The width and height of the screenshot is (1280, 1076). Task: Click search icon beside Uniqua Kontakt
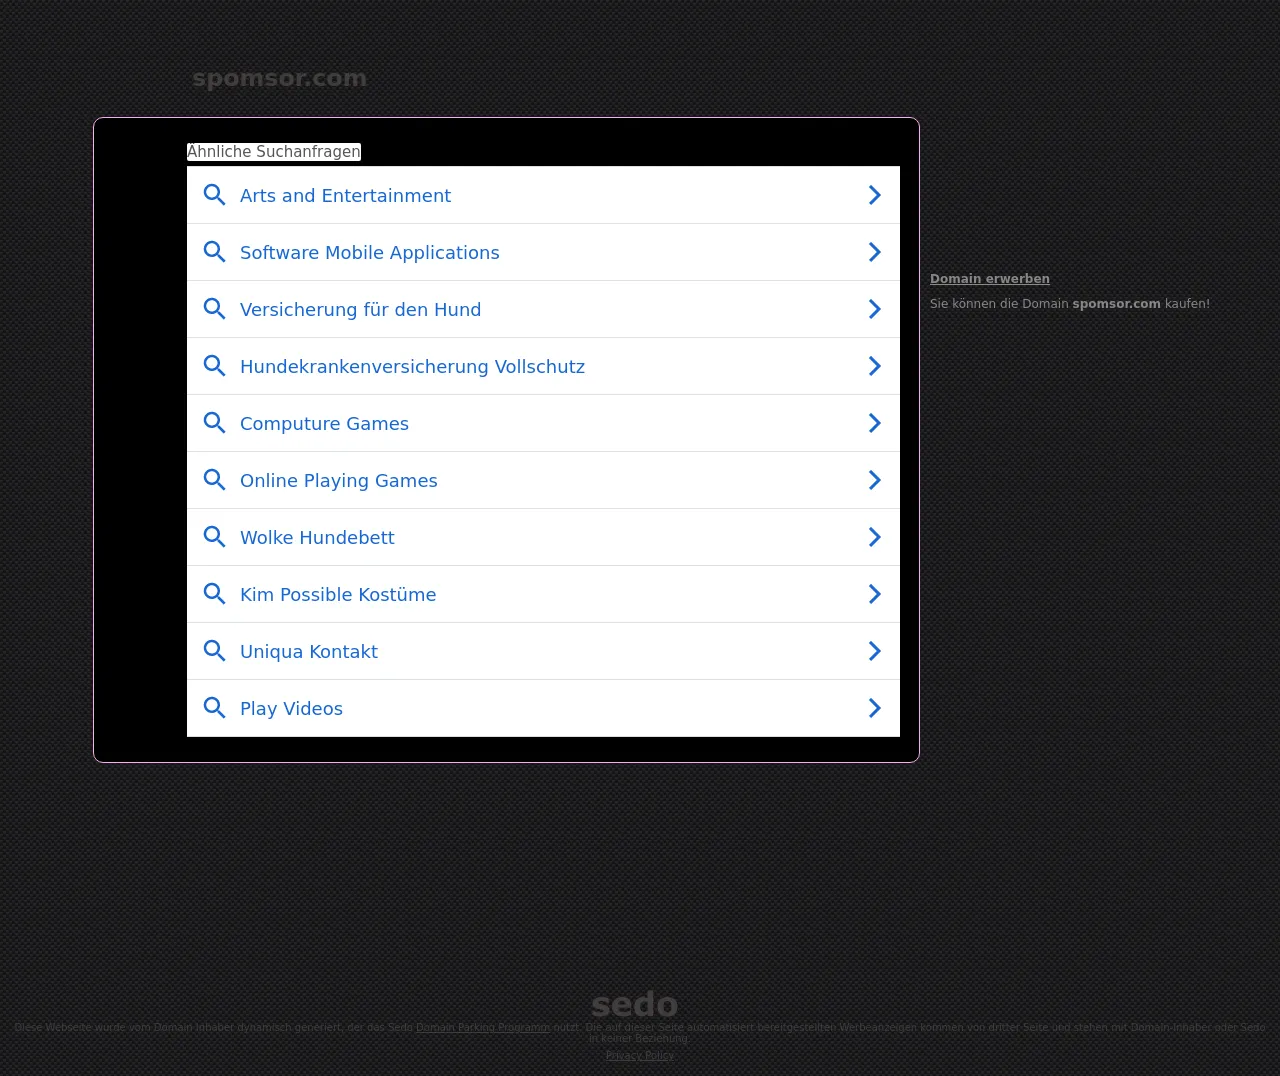coord(214,651)
